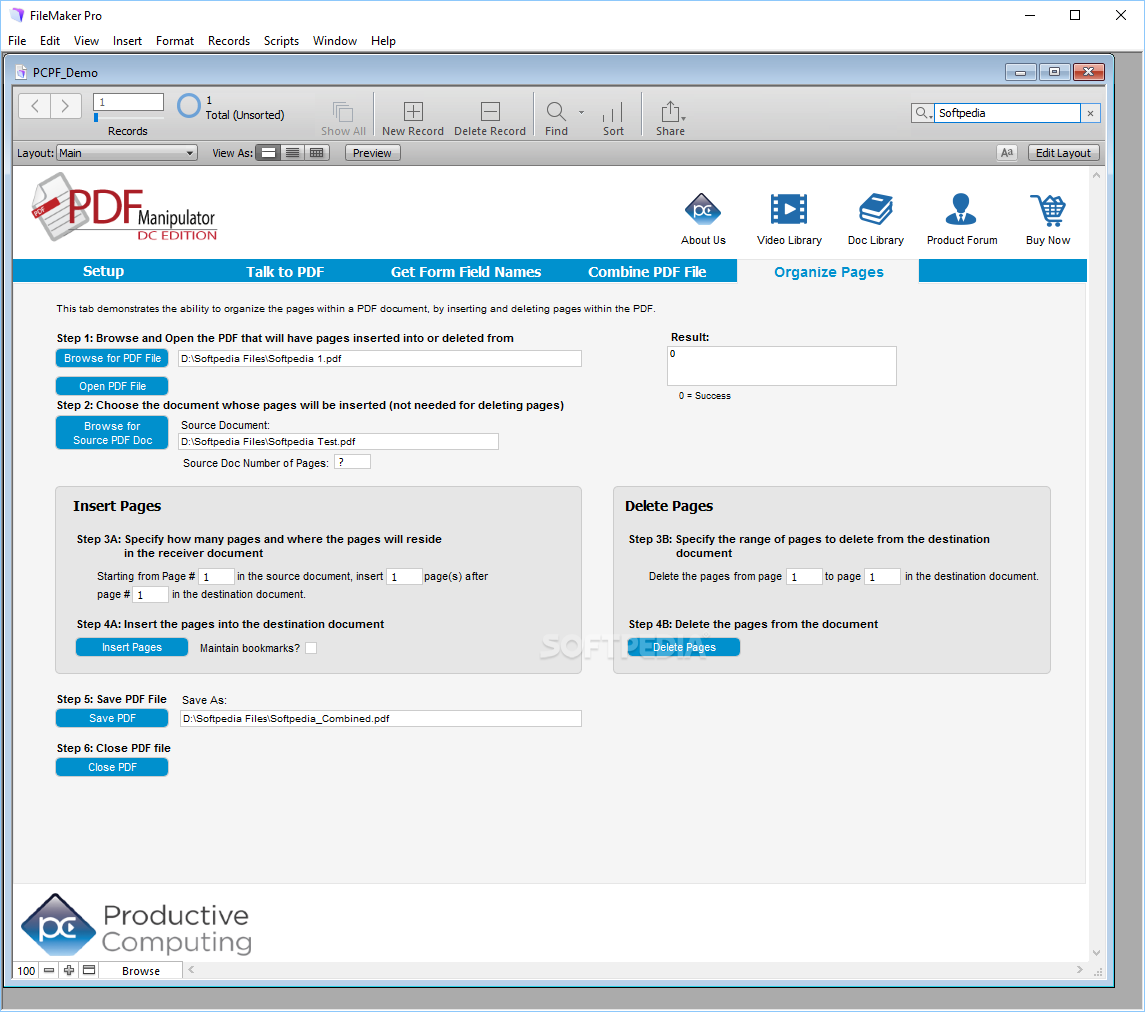Viewport: 1145px width, 1012px height.
Task: Click the zoom level 100 box
Action: point(26,970)
